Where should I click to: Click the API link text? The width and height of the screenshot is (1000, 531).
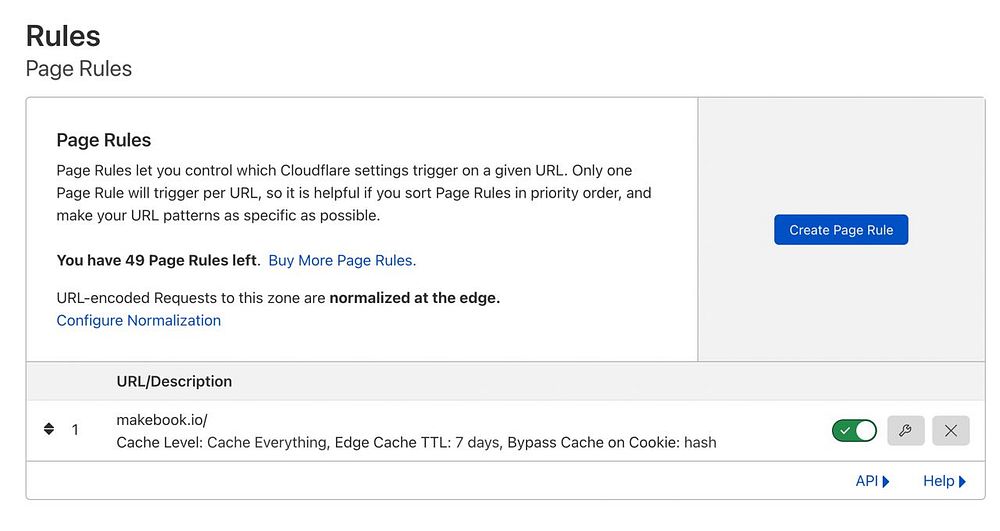(866, 481)
